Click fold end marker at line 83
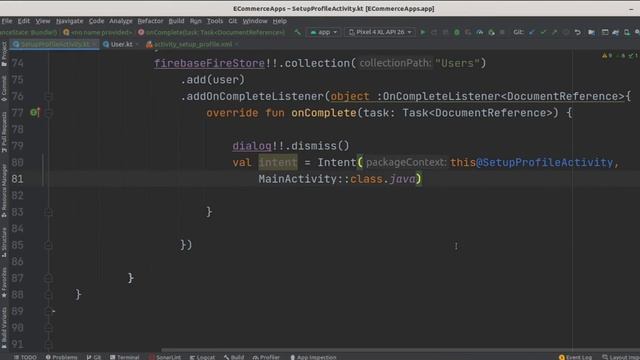Image resolution: width=640 pixels, height=360 pixels. coord(48,212)
